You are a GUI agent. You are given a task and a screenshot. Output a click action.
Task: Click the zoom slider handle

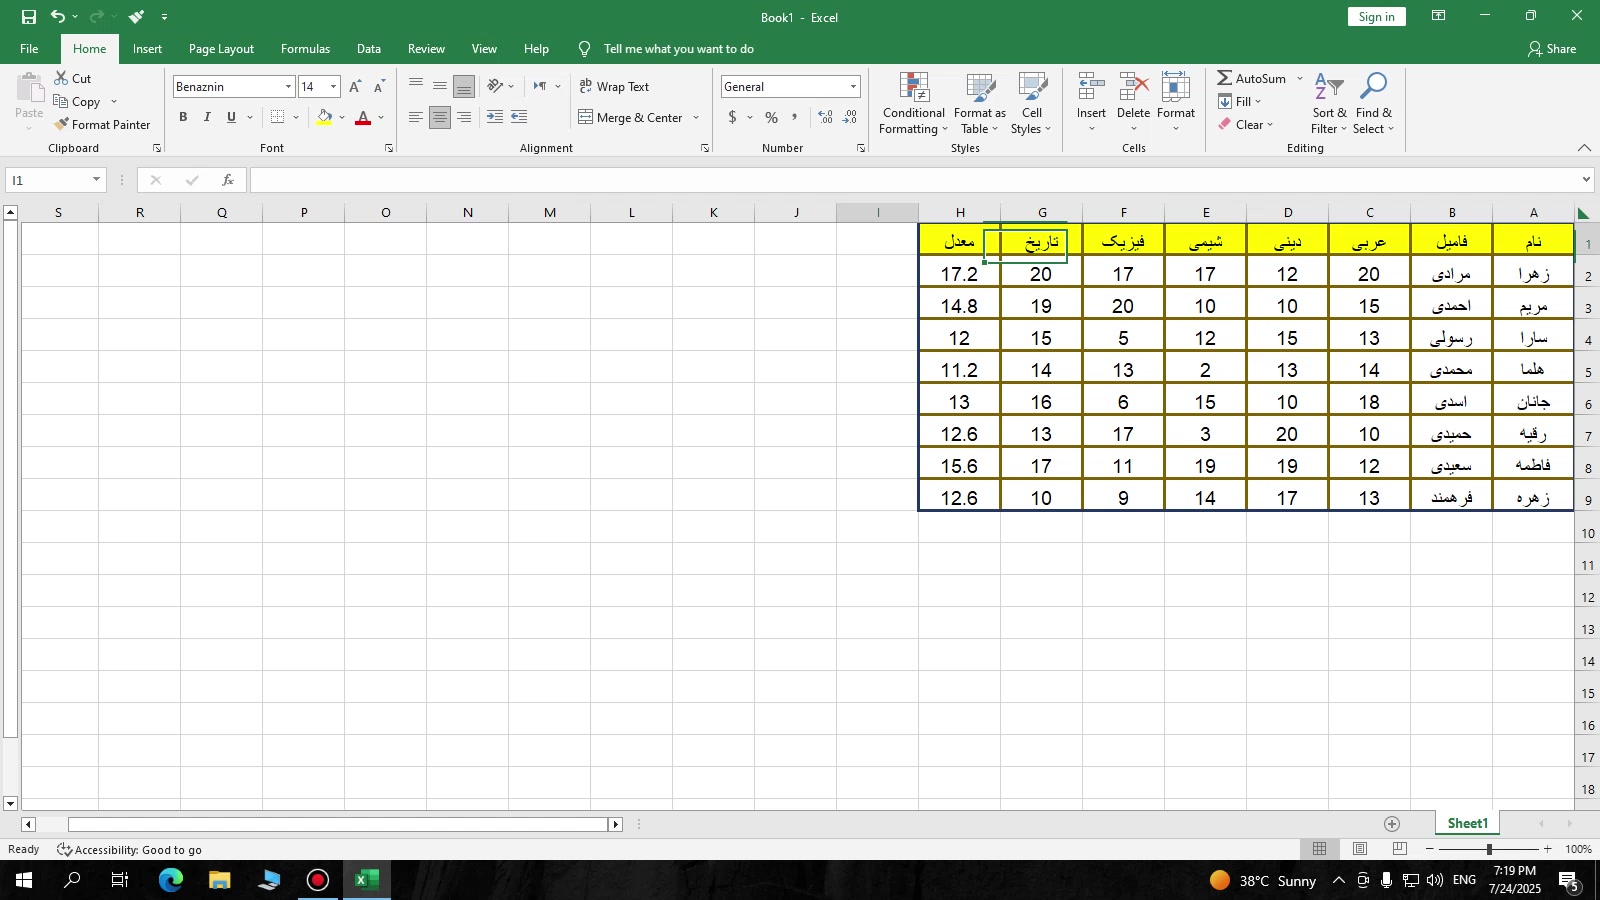(x=1489, y=849)
